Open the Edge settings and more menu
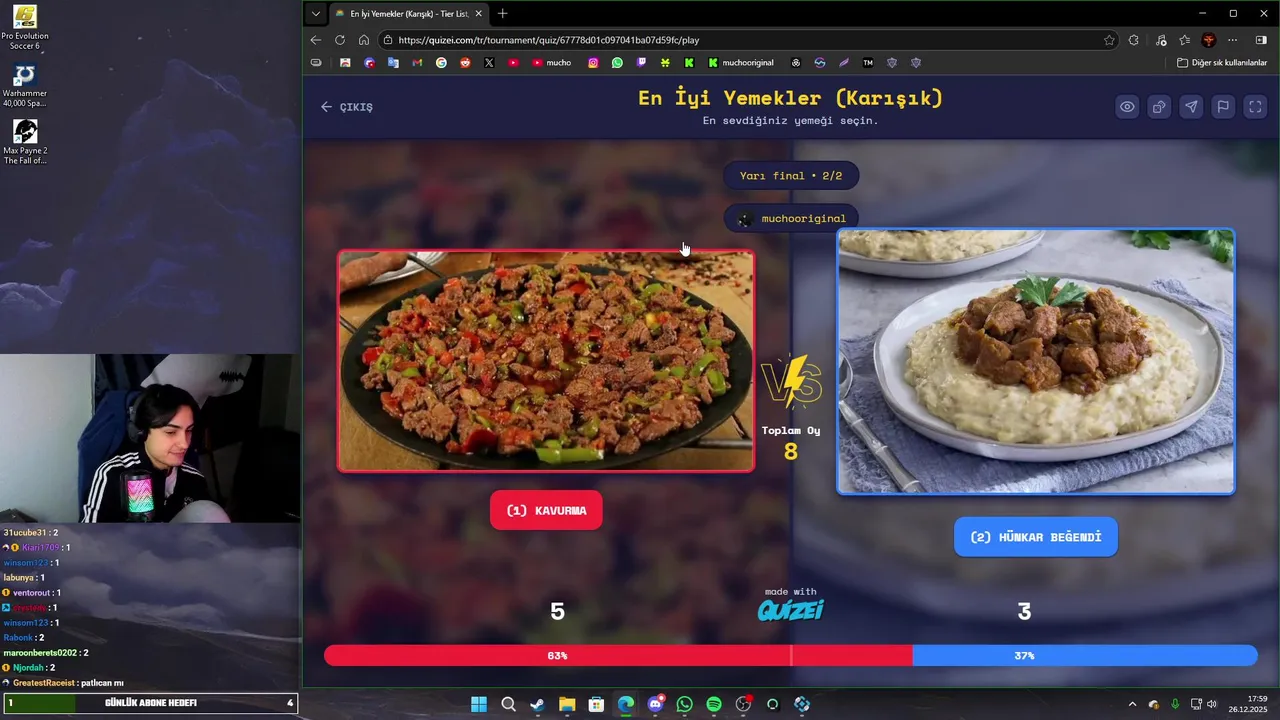Image resolution: width=1280 pixels, height=720 pixels. tap(1233, 40)
